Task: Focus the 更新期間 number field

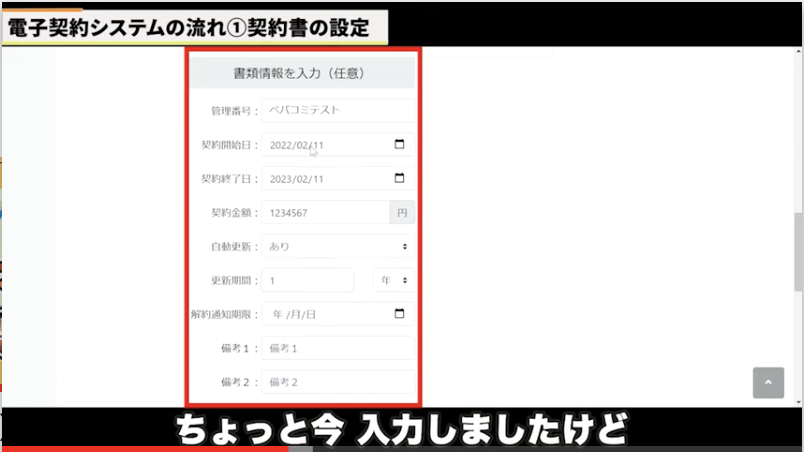Action: 307,281
